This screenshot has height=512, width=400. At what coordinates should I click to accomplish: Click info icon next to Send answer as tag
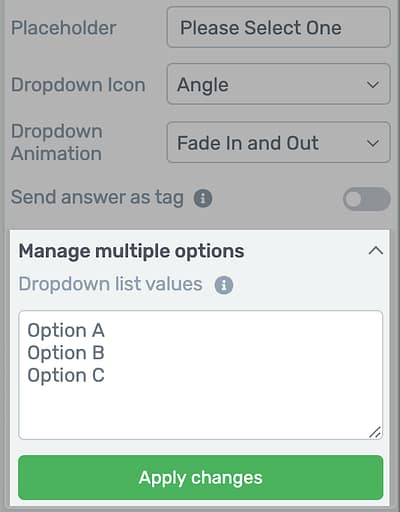[x=203, y=198]
